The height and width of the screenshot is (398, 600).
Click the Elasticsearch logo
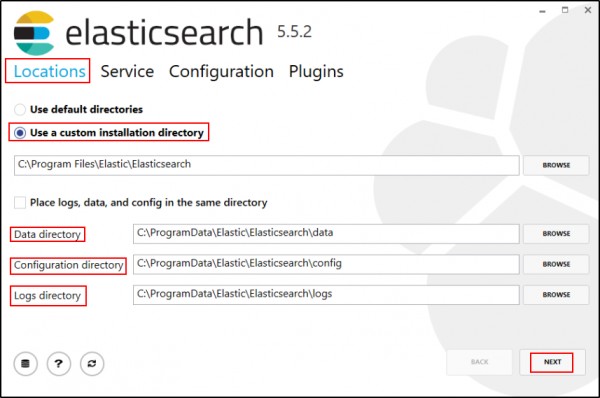[x=34, y=33]
